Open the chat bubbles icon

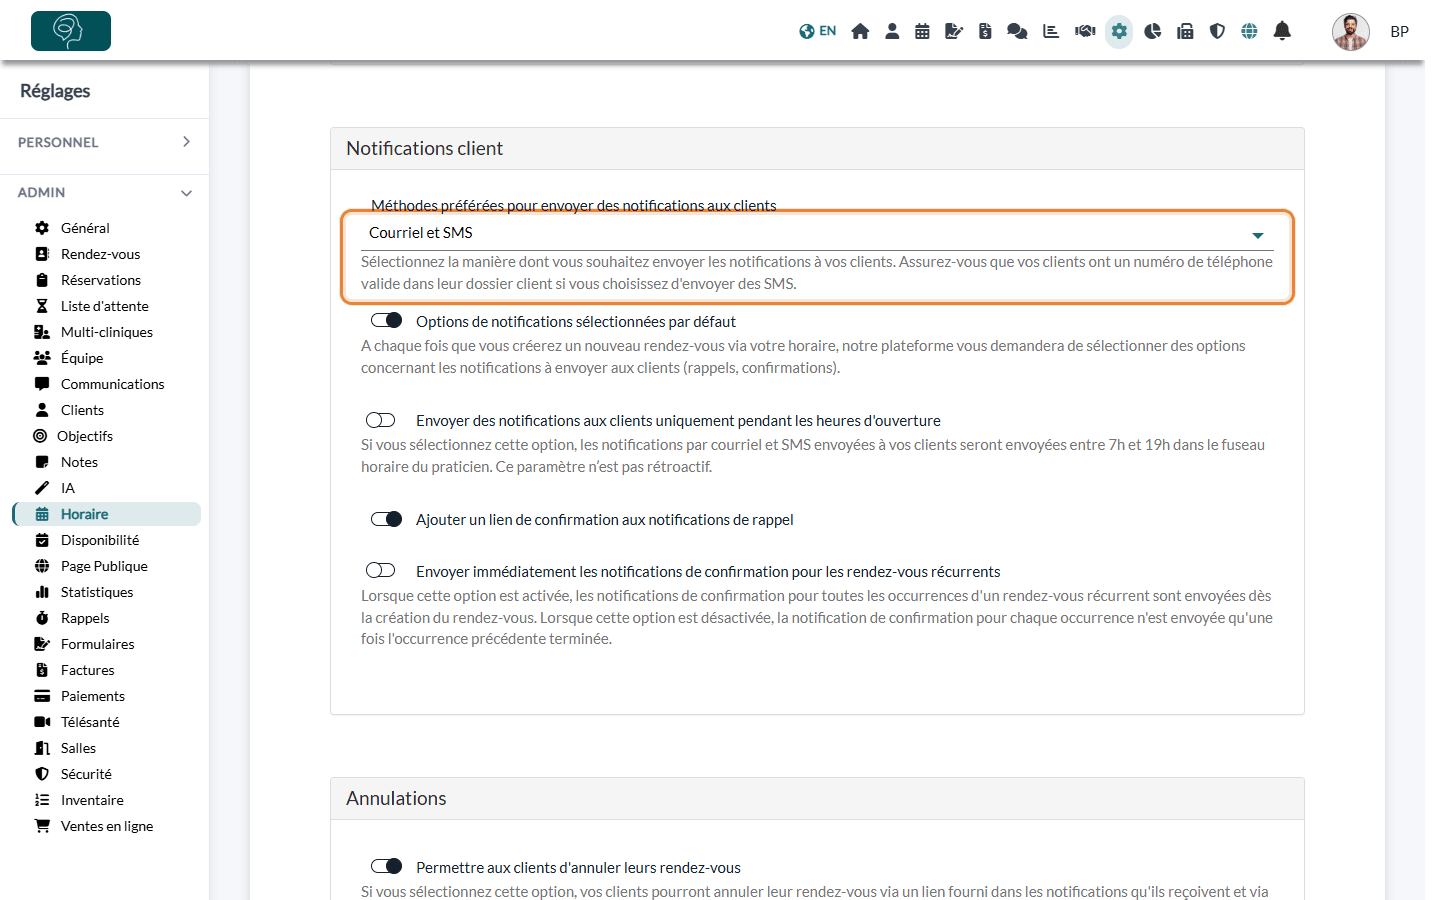(1017, 31)
